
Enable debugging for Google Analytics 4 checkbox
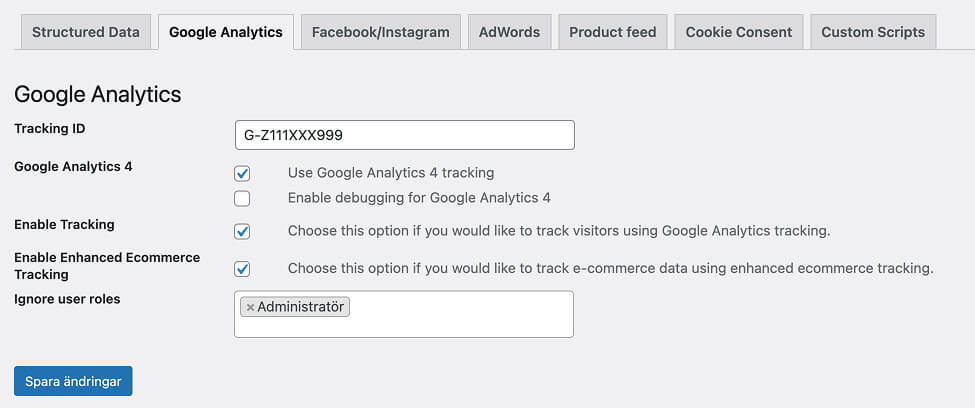click(242, 198)
